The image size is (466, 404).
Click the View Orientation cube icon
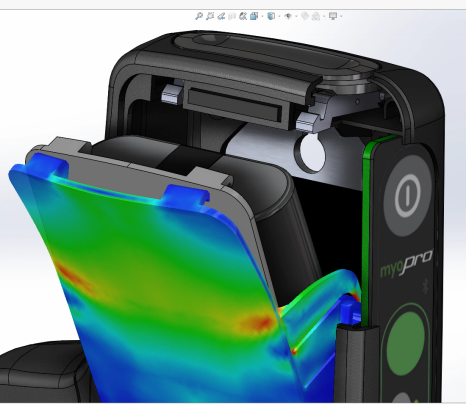pyautogui.click(x=254, y=16)
